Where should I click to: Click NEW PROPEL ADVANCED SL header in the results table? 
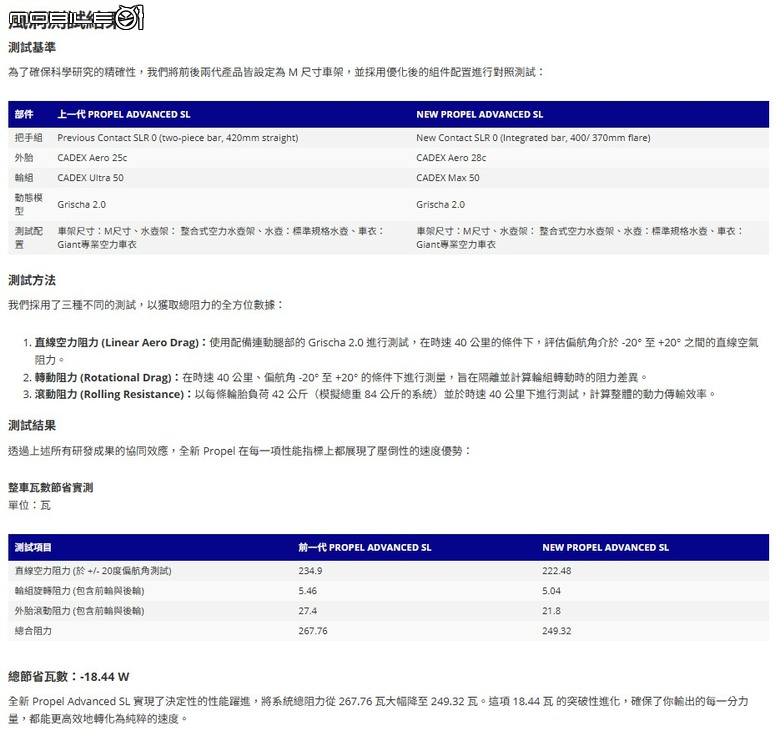point(605,547)
